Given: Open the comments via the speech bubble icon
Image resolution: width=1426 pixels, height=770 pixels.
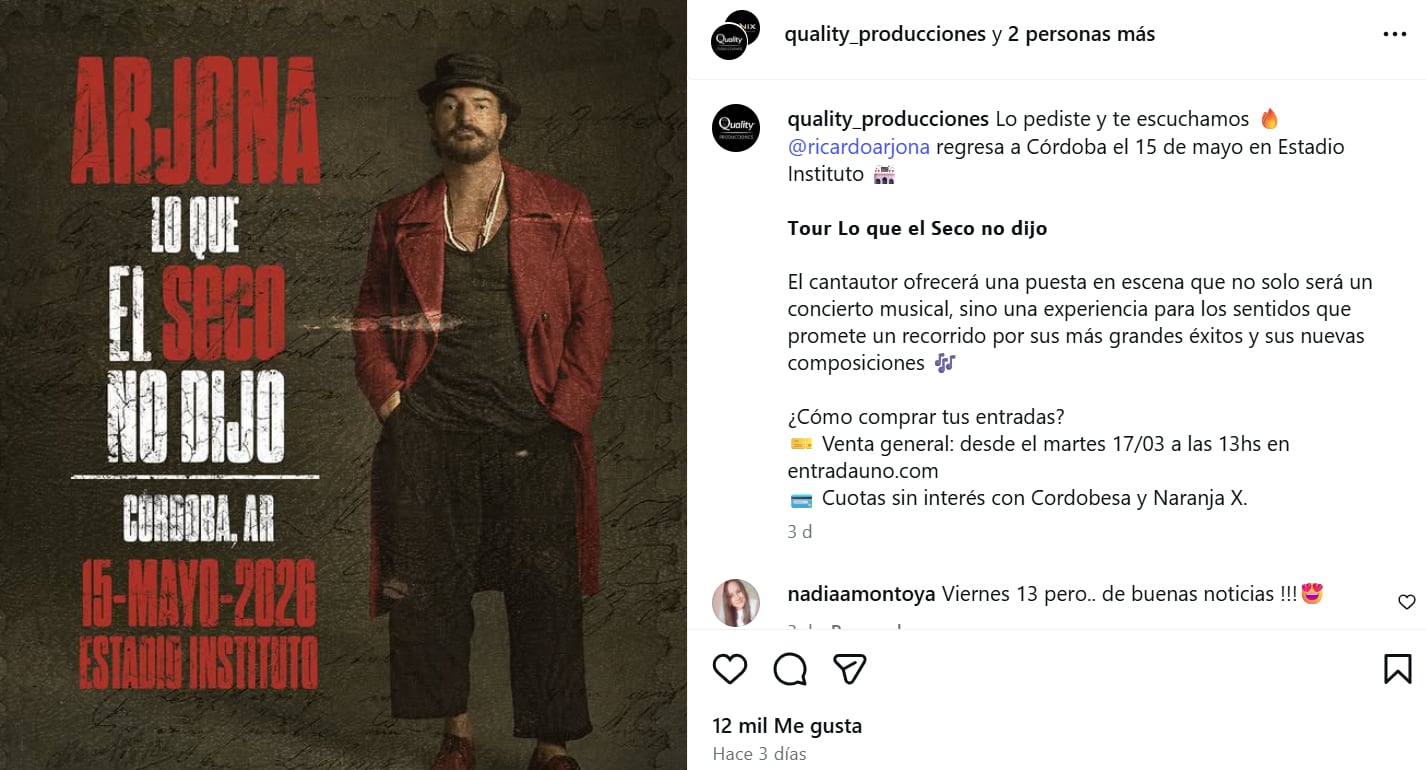Looking at the screenshot, I should point(789,669).
